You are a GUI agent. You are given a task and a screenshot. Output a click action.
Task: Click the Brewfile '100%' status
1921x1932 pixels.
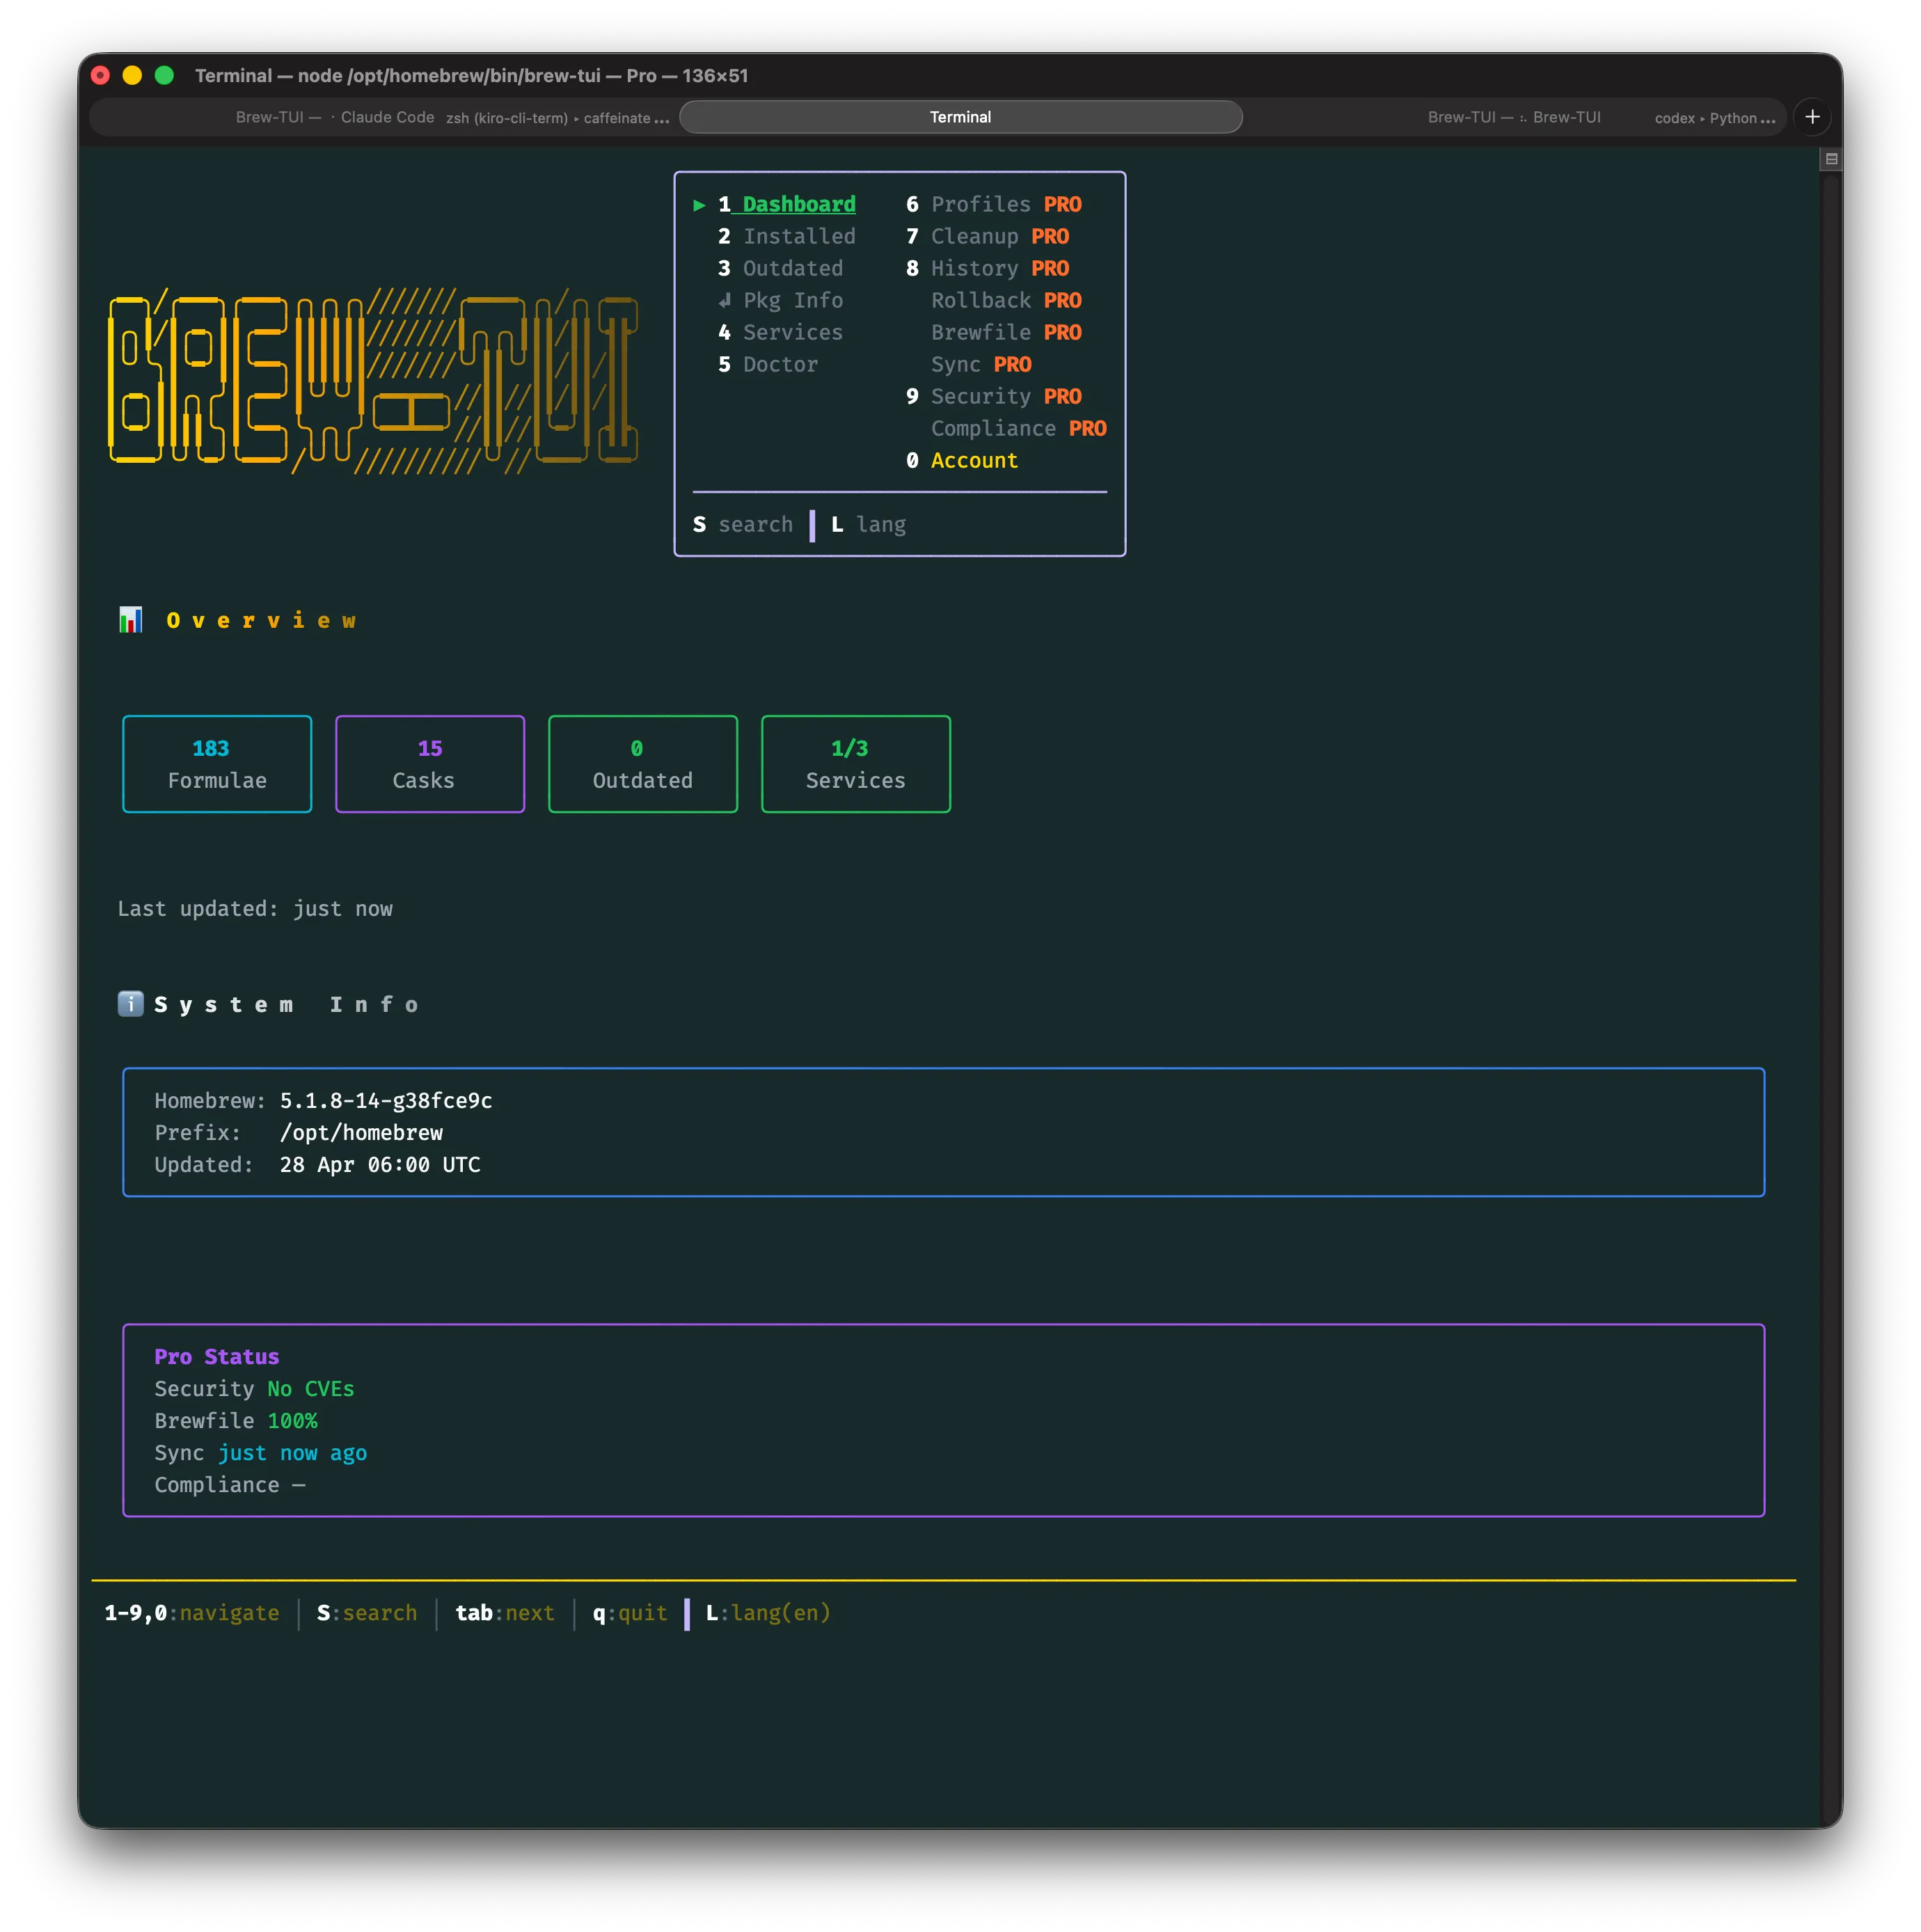tap(292, 1420)
